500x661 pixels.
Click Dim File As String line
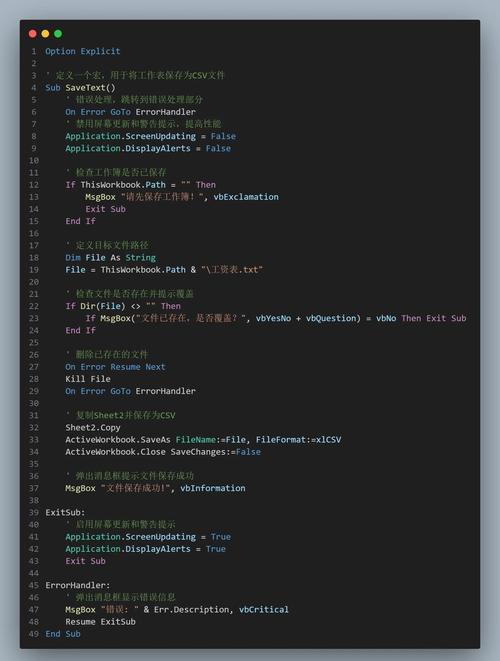(x=110, y=258)
